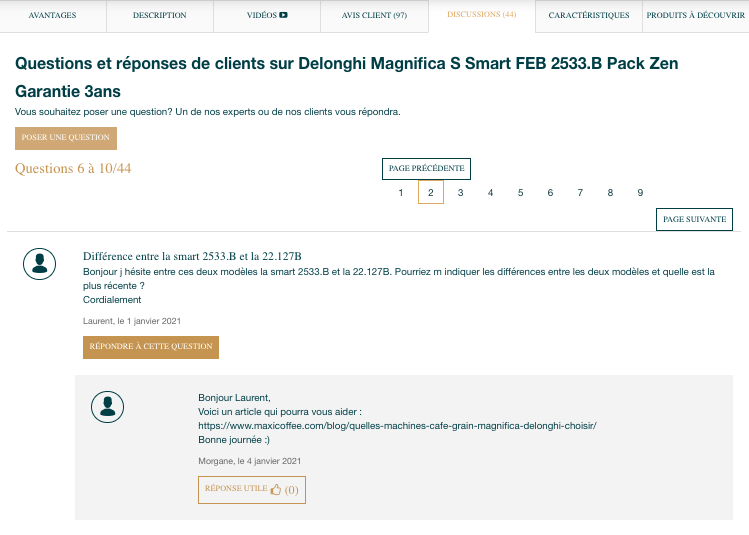Switch to the Description tab

point(159,16)
